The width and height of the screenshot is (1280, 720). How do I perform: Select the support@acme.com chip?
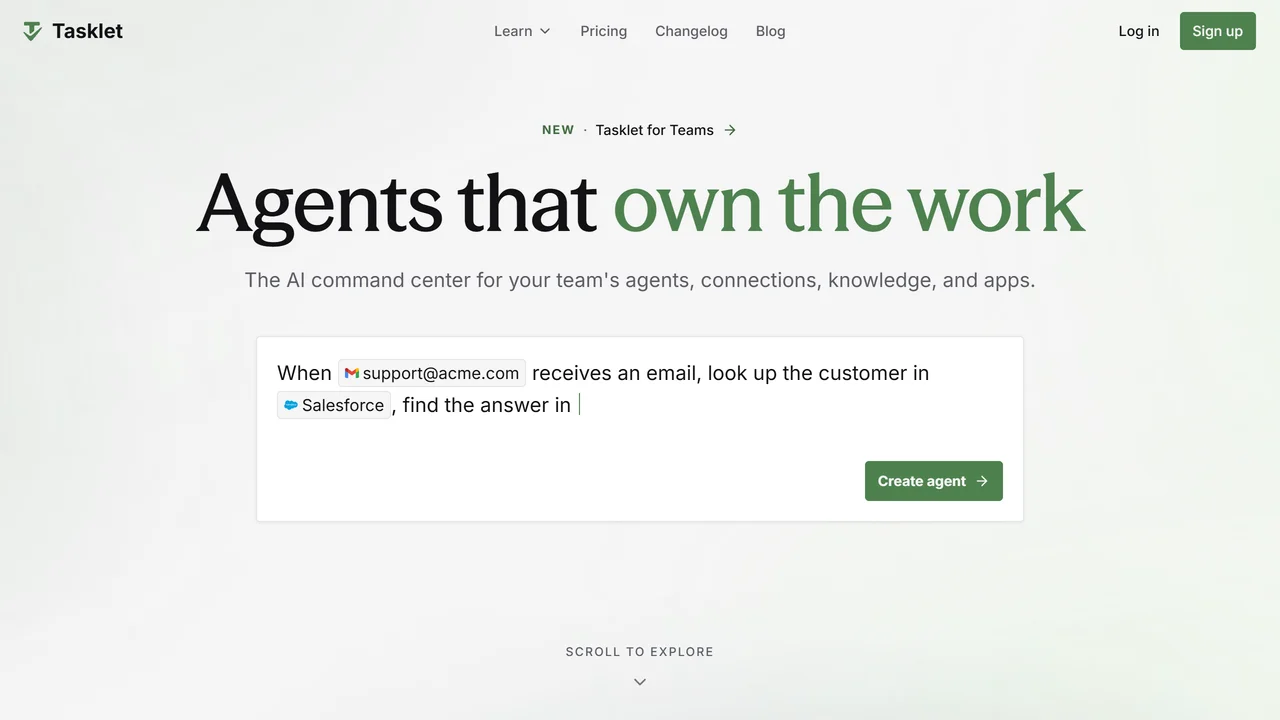pos(432,373)
